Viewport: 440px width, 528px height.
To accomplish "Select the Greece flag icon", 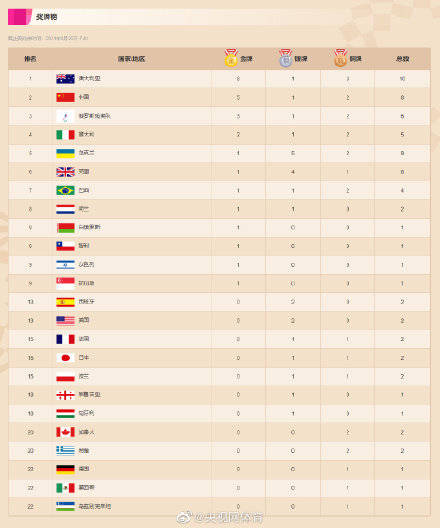I will pos(65,451).
